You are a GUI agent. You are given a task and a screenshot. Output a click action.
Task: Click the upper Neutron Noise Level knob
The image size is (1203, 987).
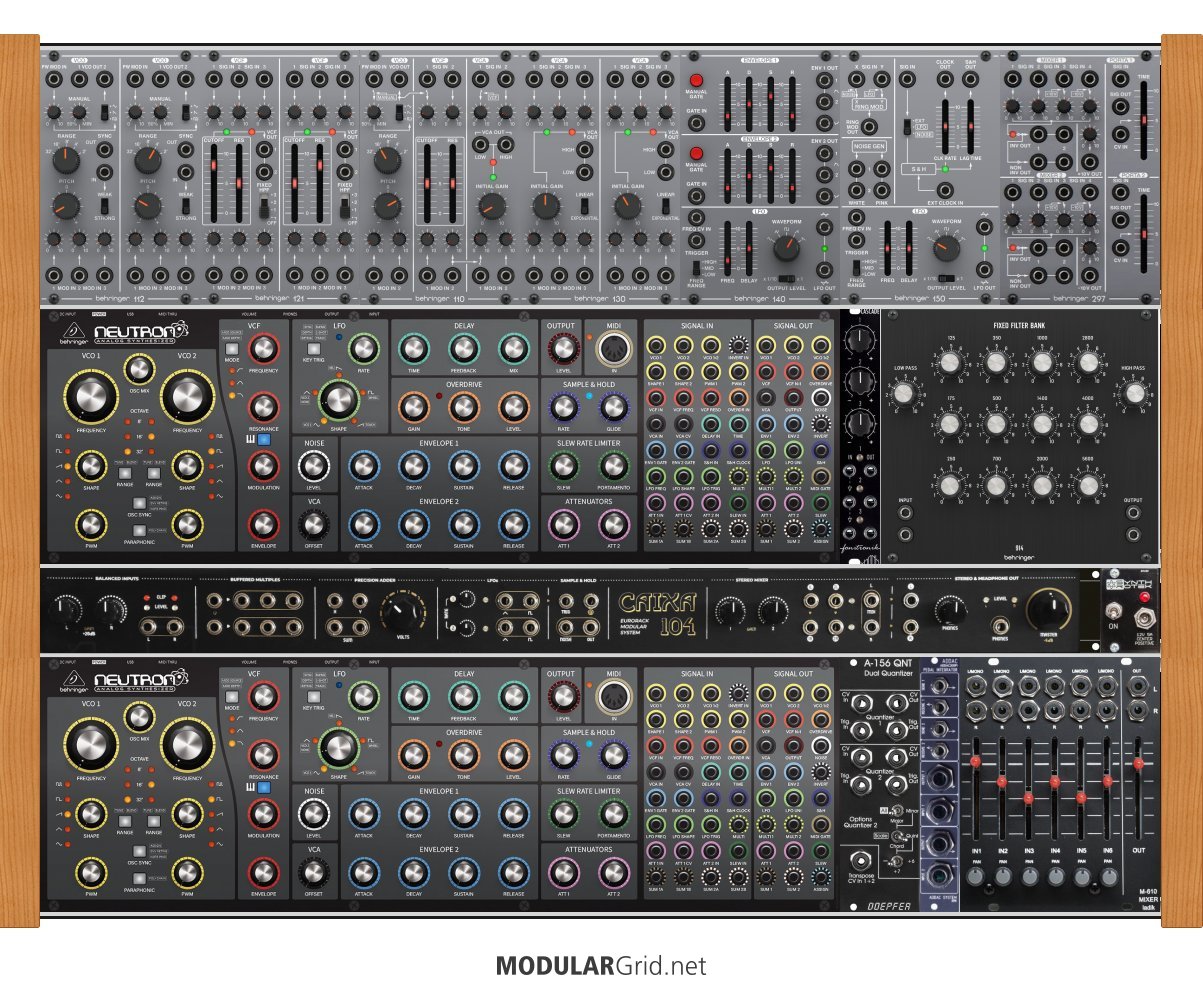[314, 466]
